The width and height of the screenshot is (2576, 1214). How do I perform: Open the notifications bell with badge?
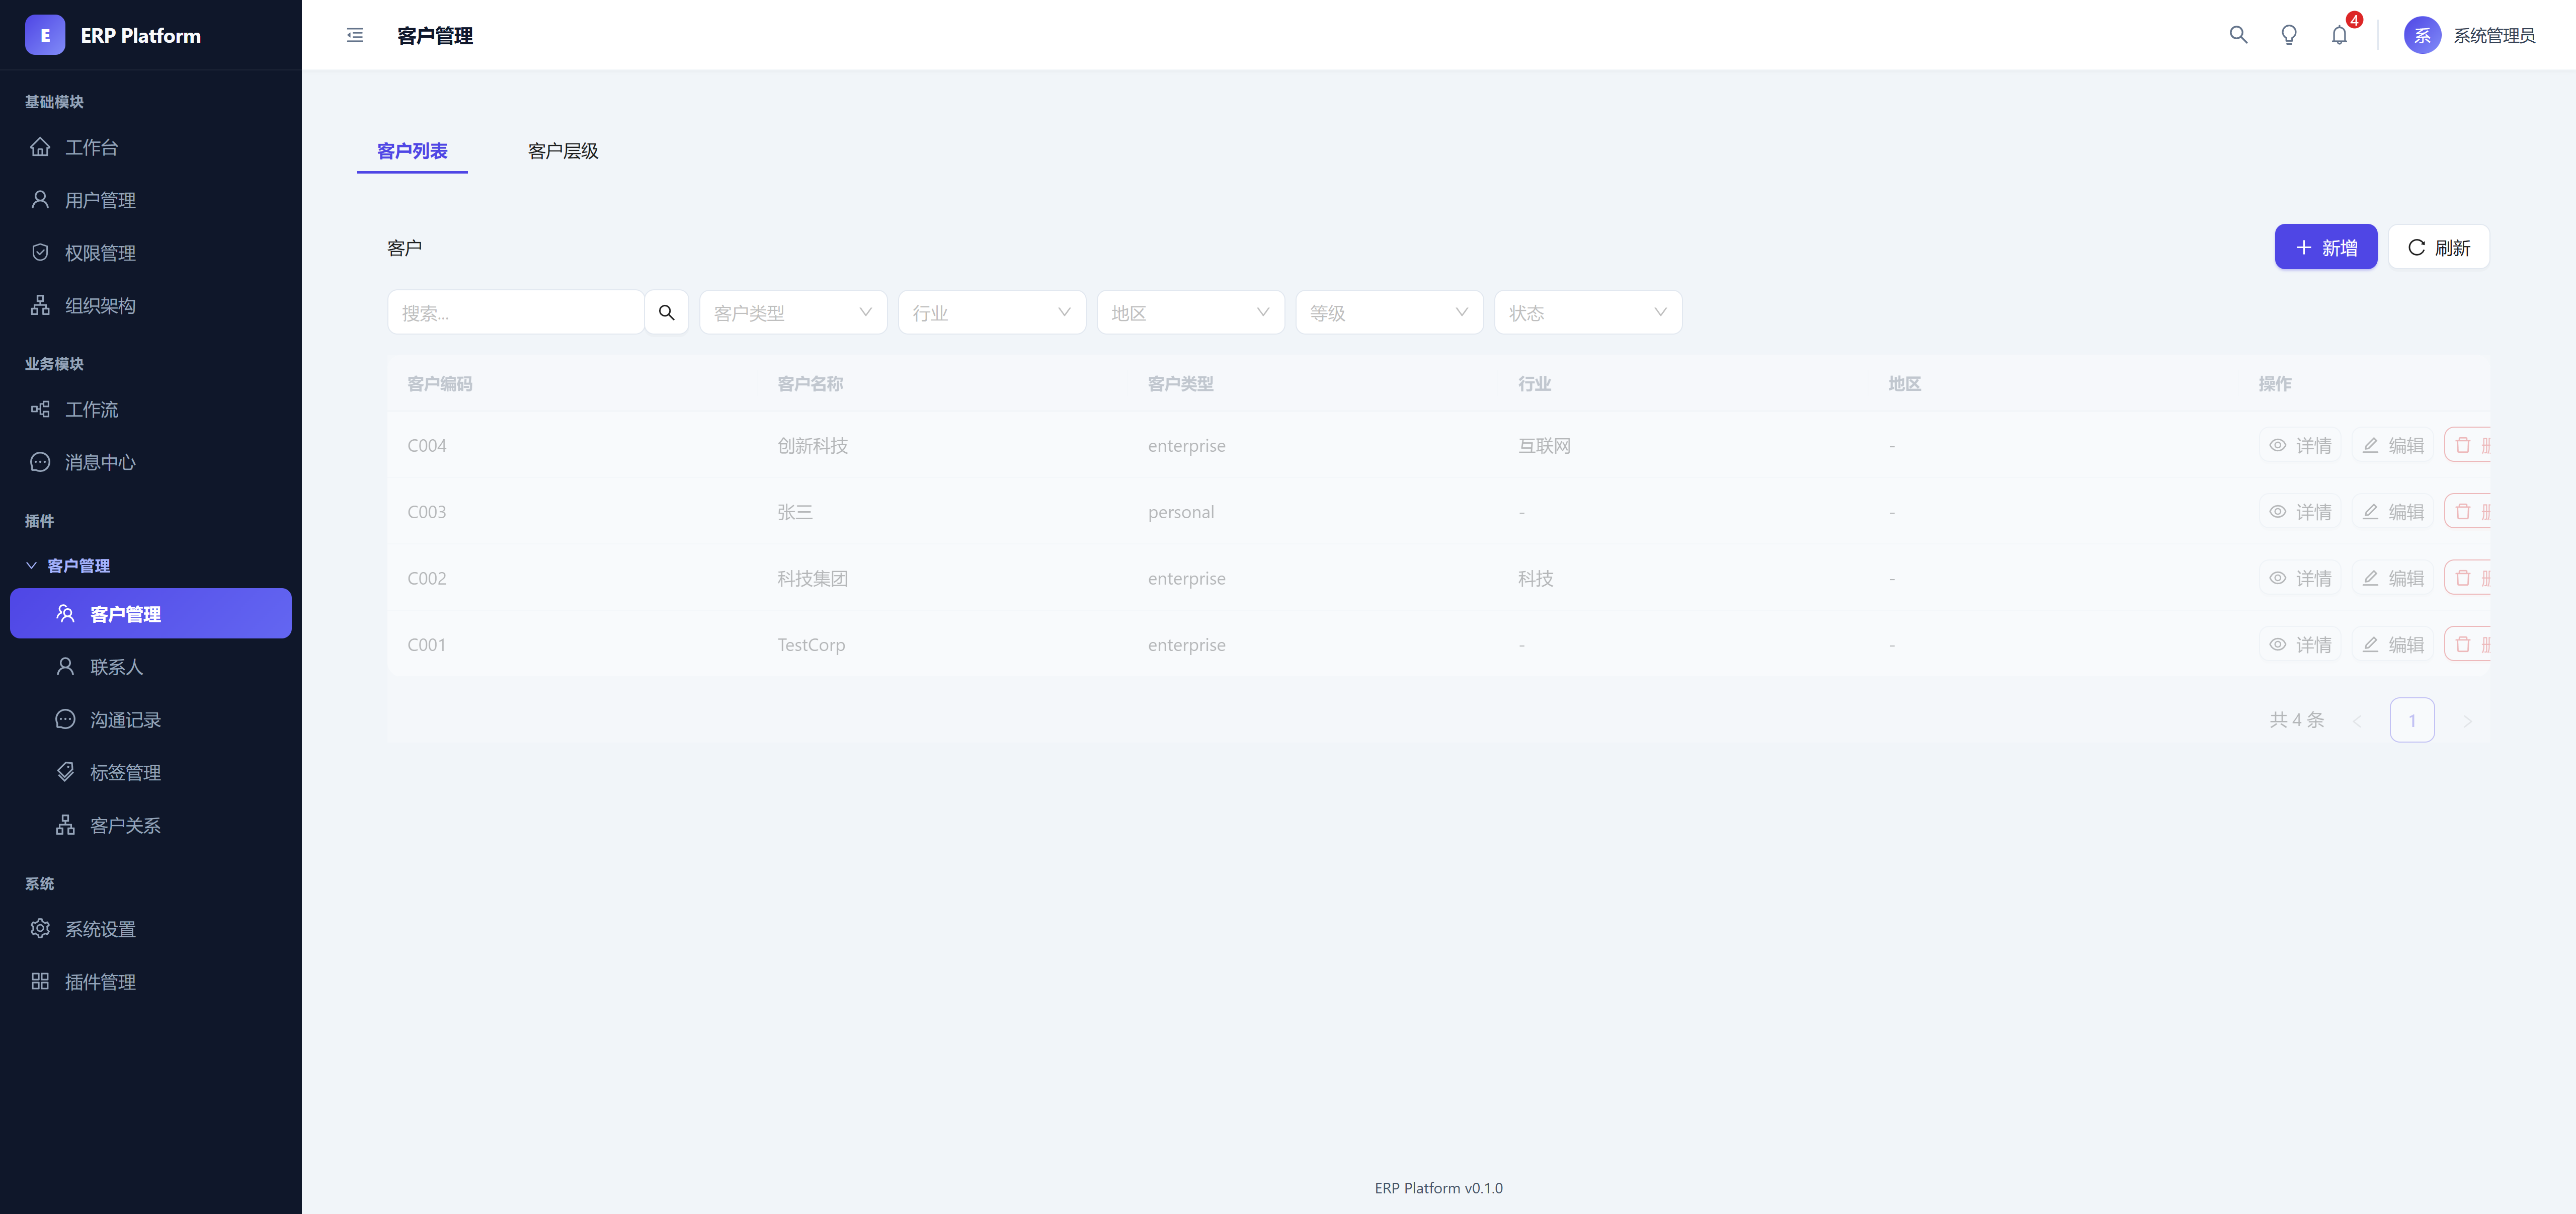tap(2339, 36)
